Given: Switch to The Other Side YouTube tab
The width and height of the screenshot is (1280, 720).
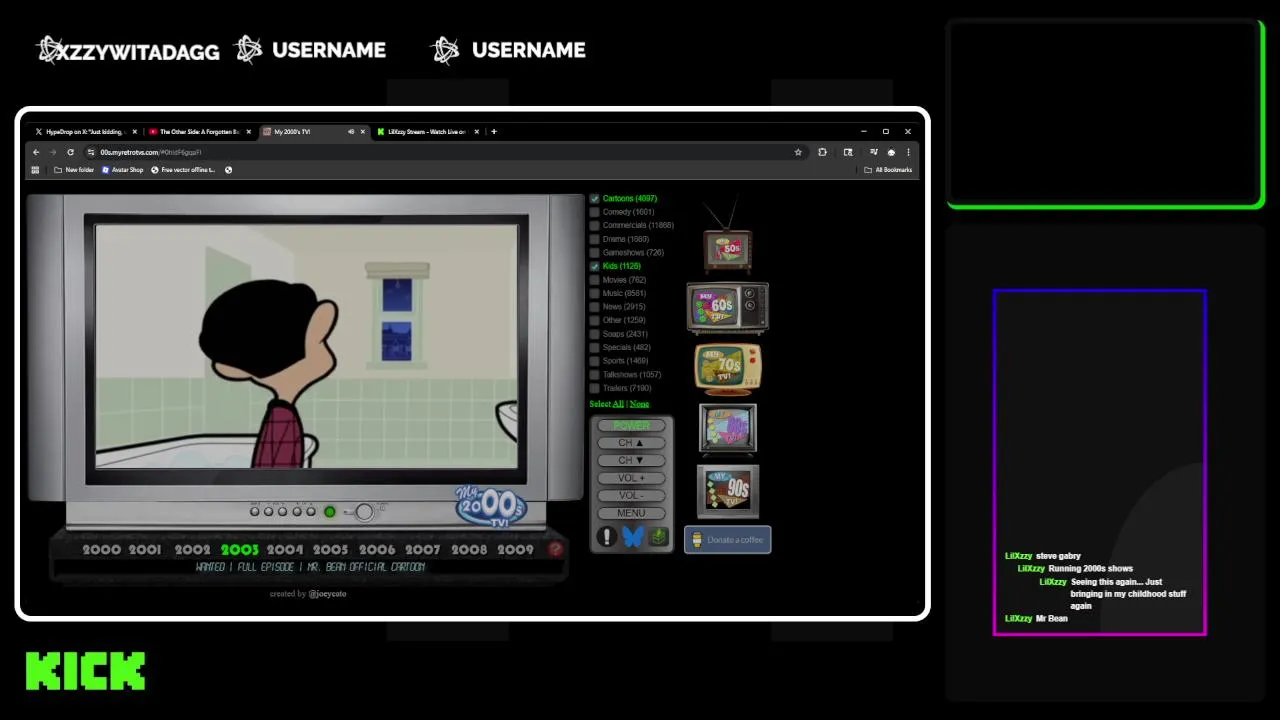Looking at the screenshot, I should click(200, 131).
